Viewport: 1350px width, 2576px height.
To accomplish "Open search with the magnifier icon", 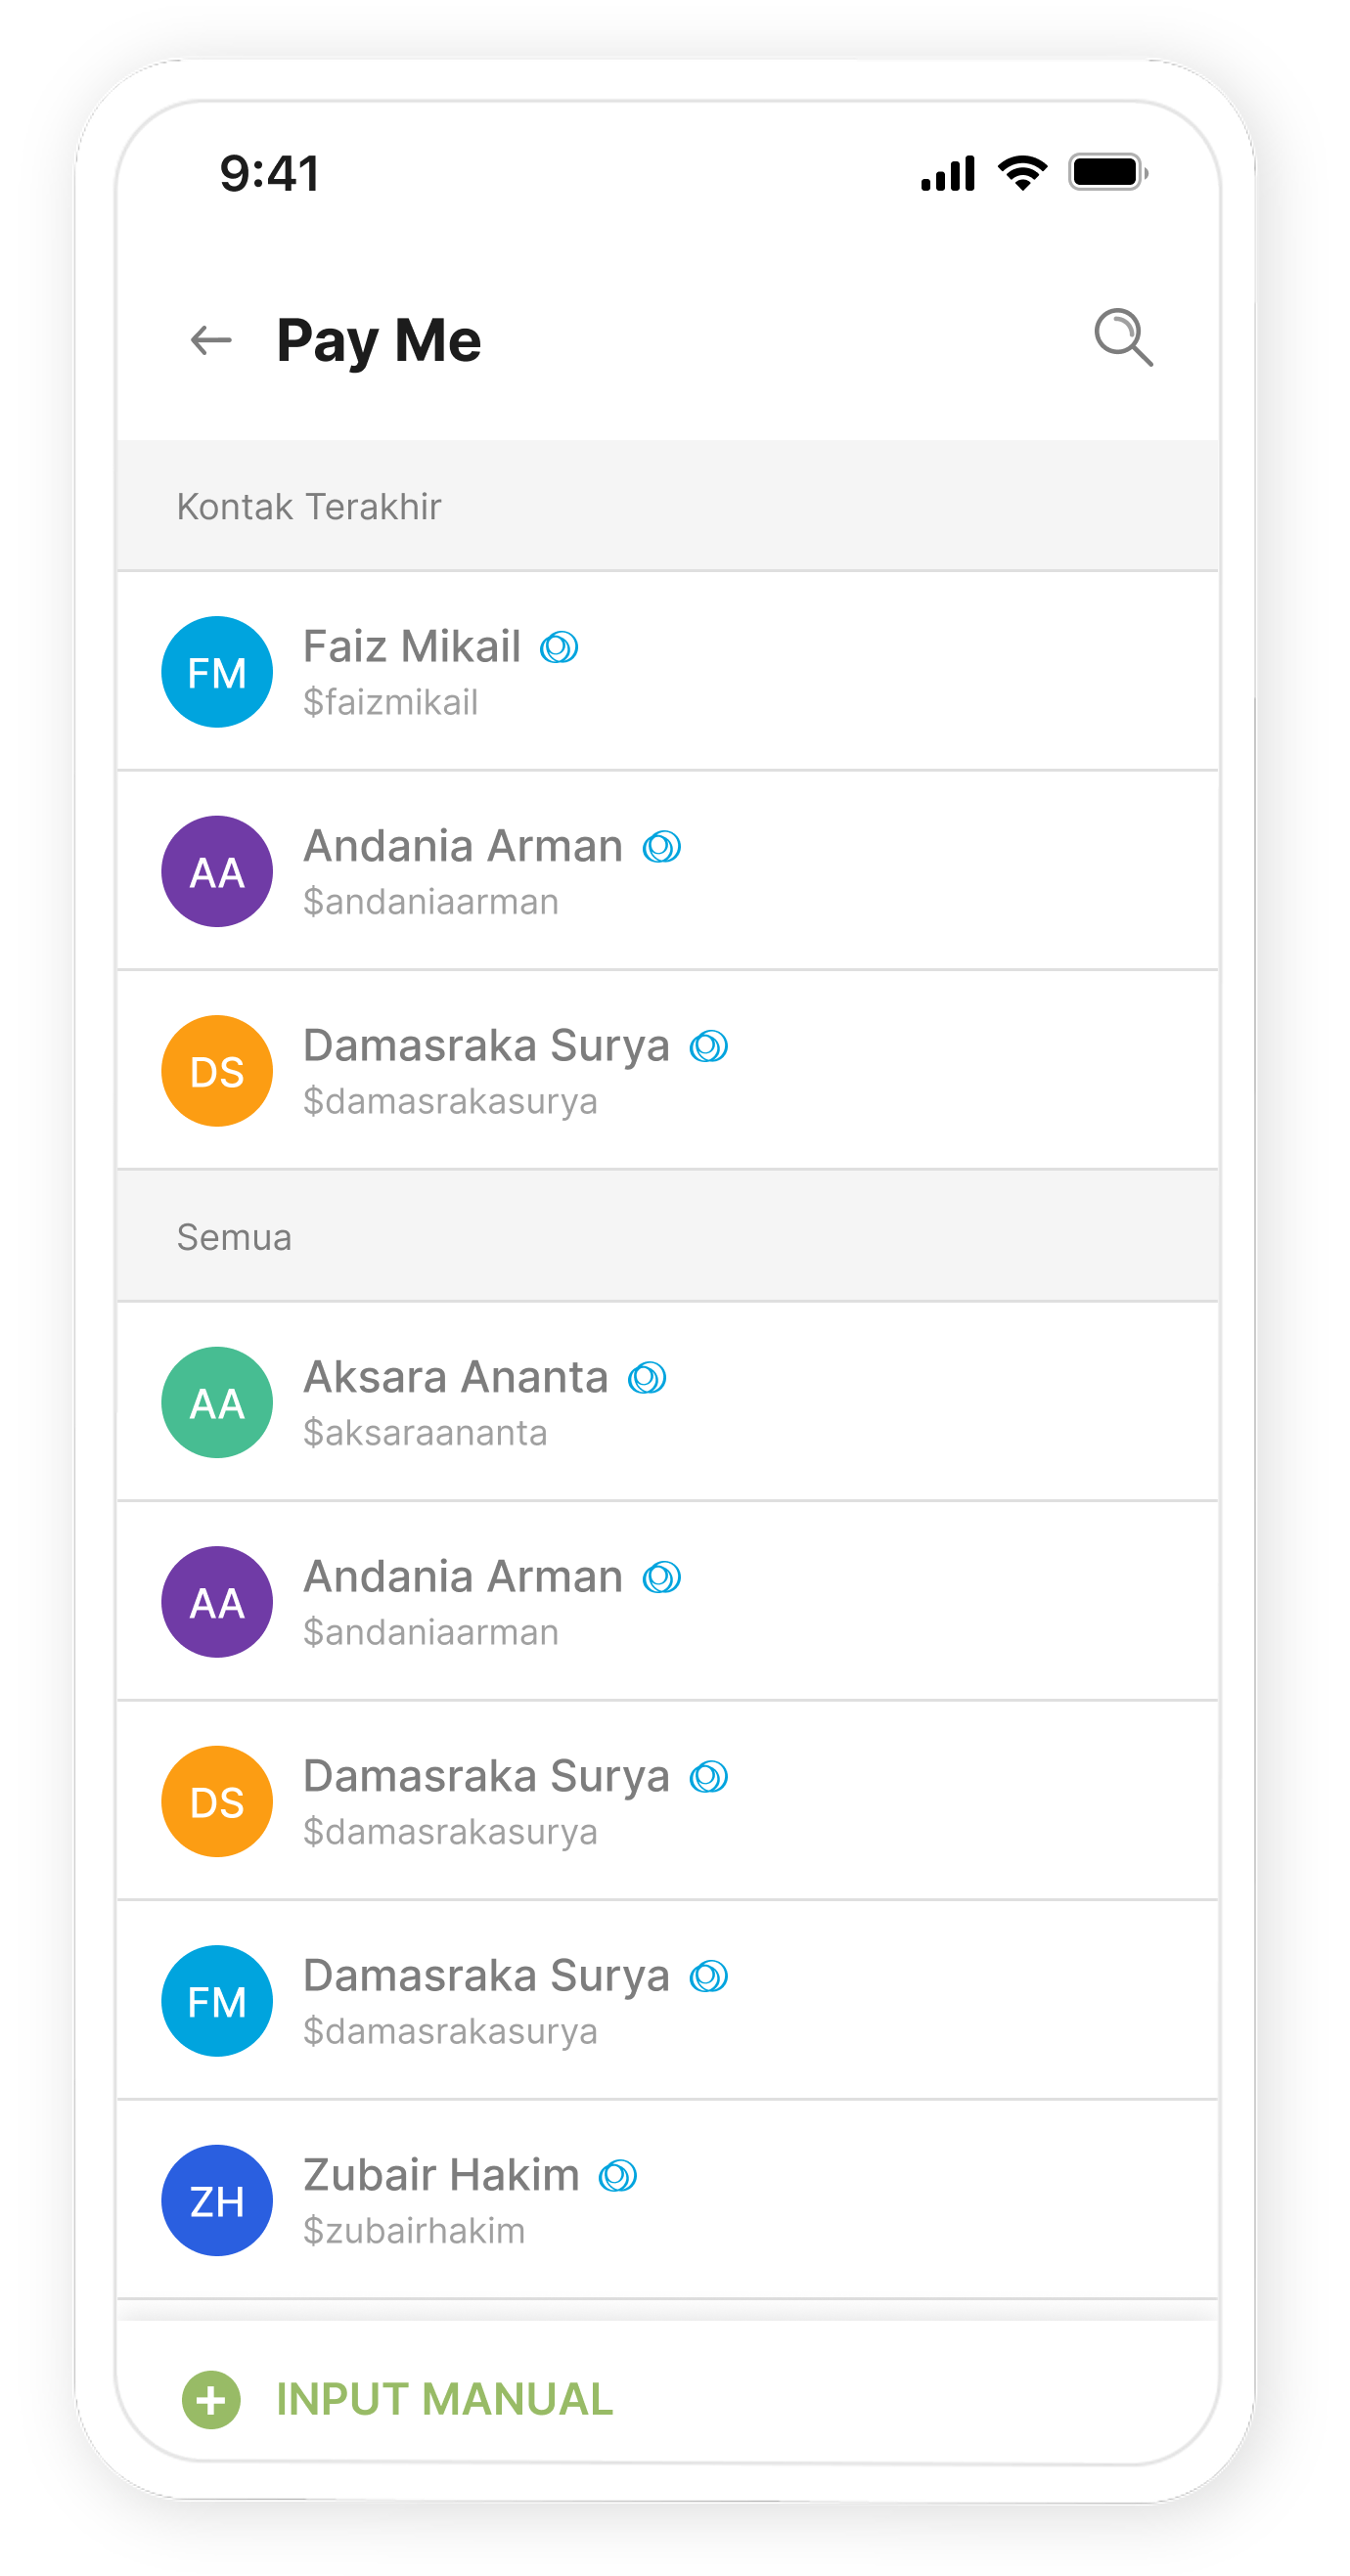I will tap(1123, 338).
